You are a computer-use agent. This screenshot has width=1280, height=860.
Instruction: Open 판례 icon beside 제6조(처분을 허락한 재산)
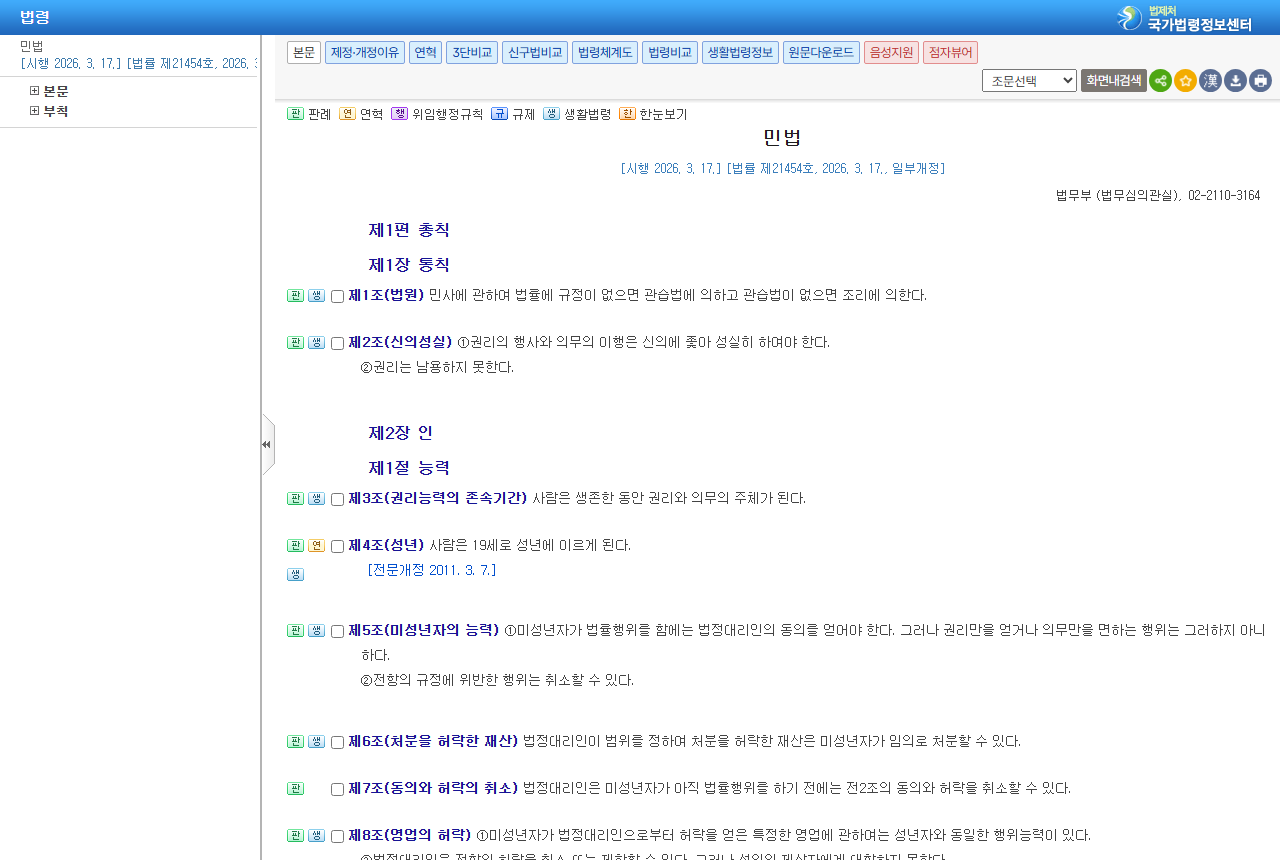point(295,742)
